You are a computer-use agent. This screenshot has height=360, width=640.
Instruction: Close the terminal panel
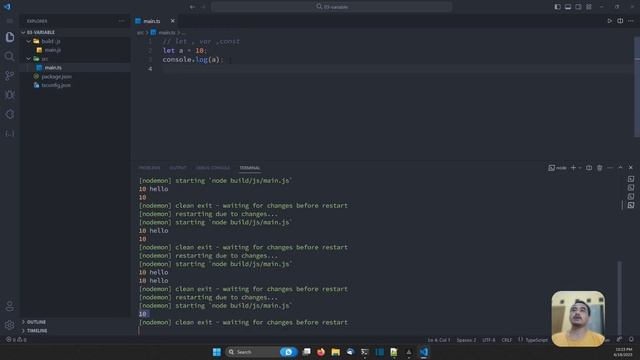[631, 168]
